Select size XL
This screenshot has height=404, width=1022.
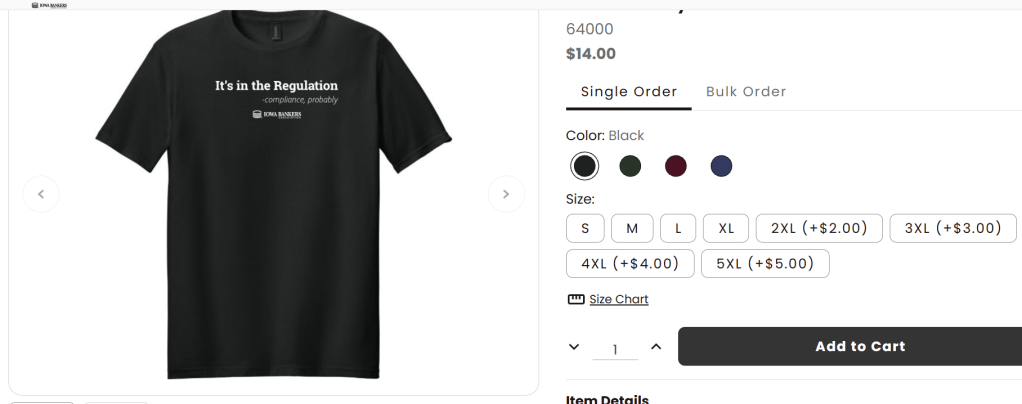coord(726,228)
